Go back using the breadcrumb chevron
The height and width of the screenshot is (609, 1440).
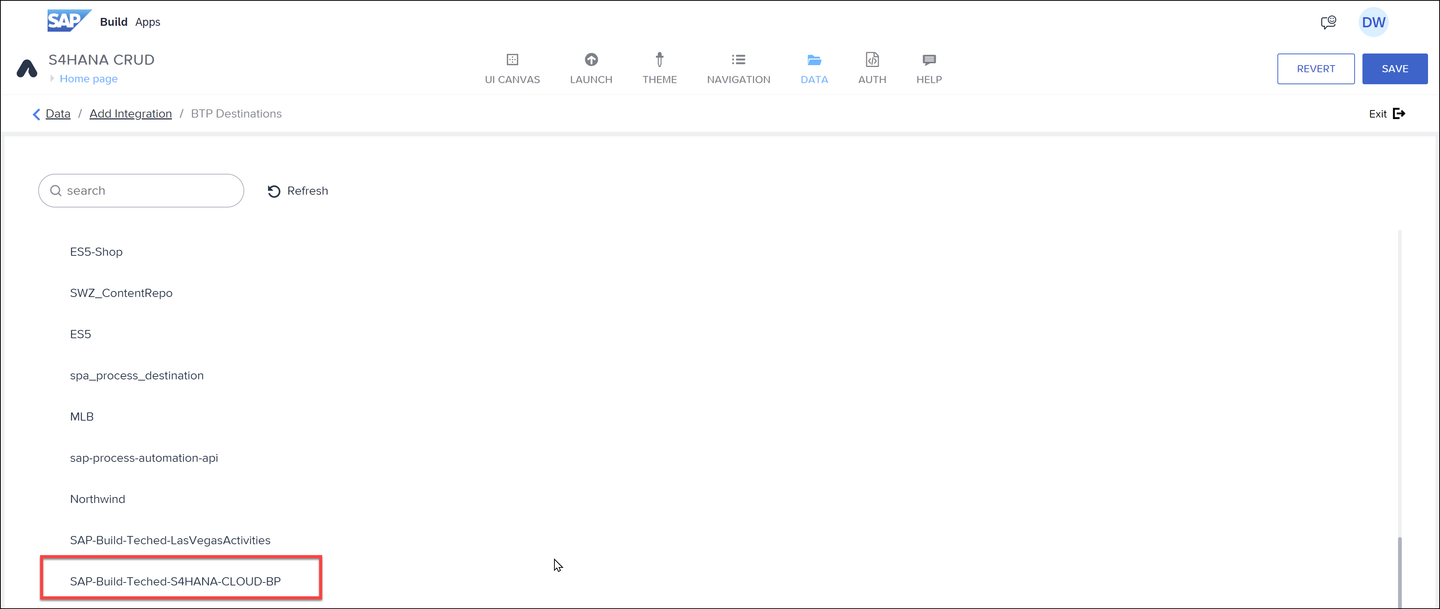[36, 114]
